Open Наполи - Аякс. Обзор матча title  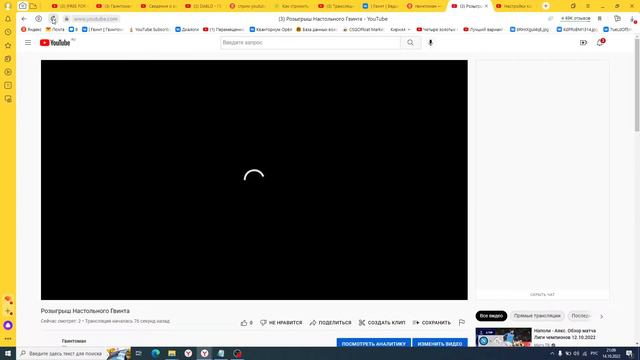click(565, 334)
